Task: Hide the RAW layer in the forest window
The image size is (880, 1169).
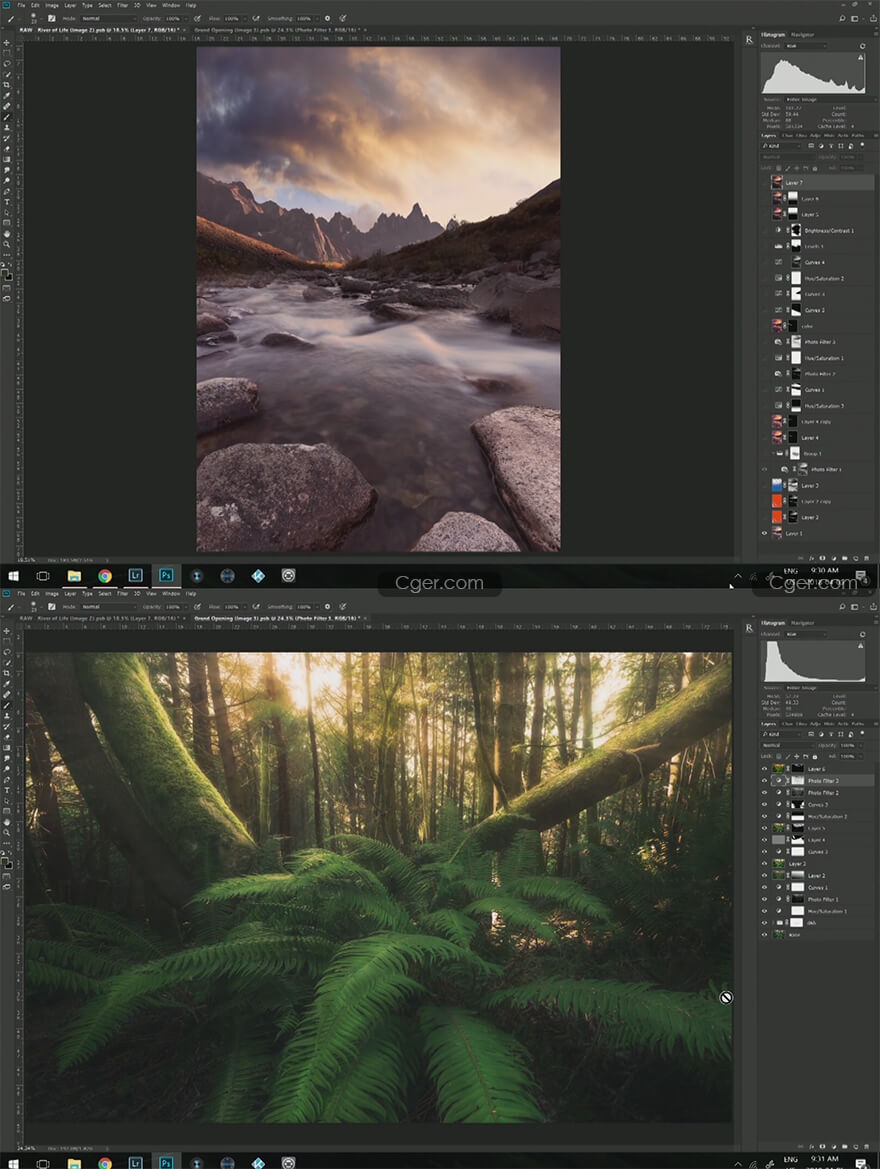Action: pyautogui.click(x=764, y=934)
